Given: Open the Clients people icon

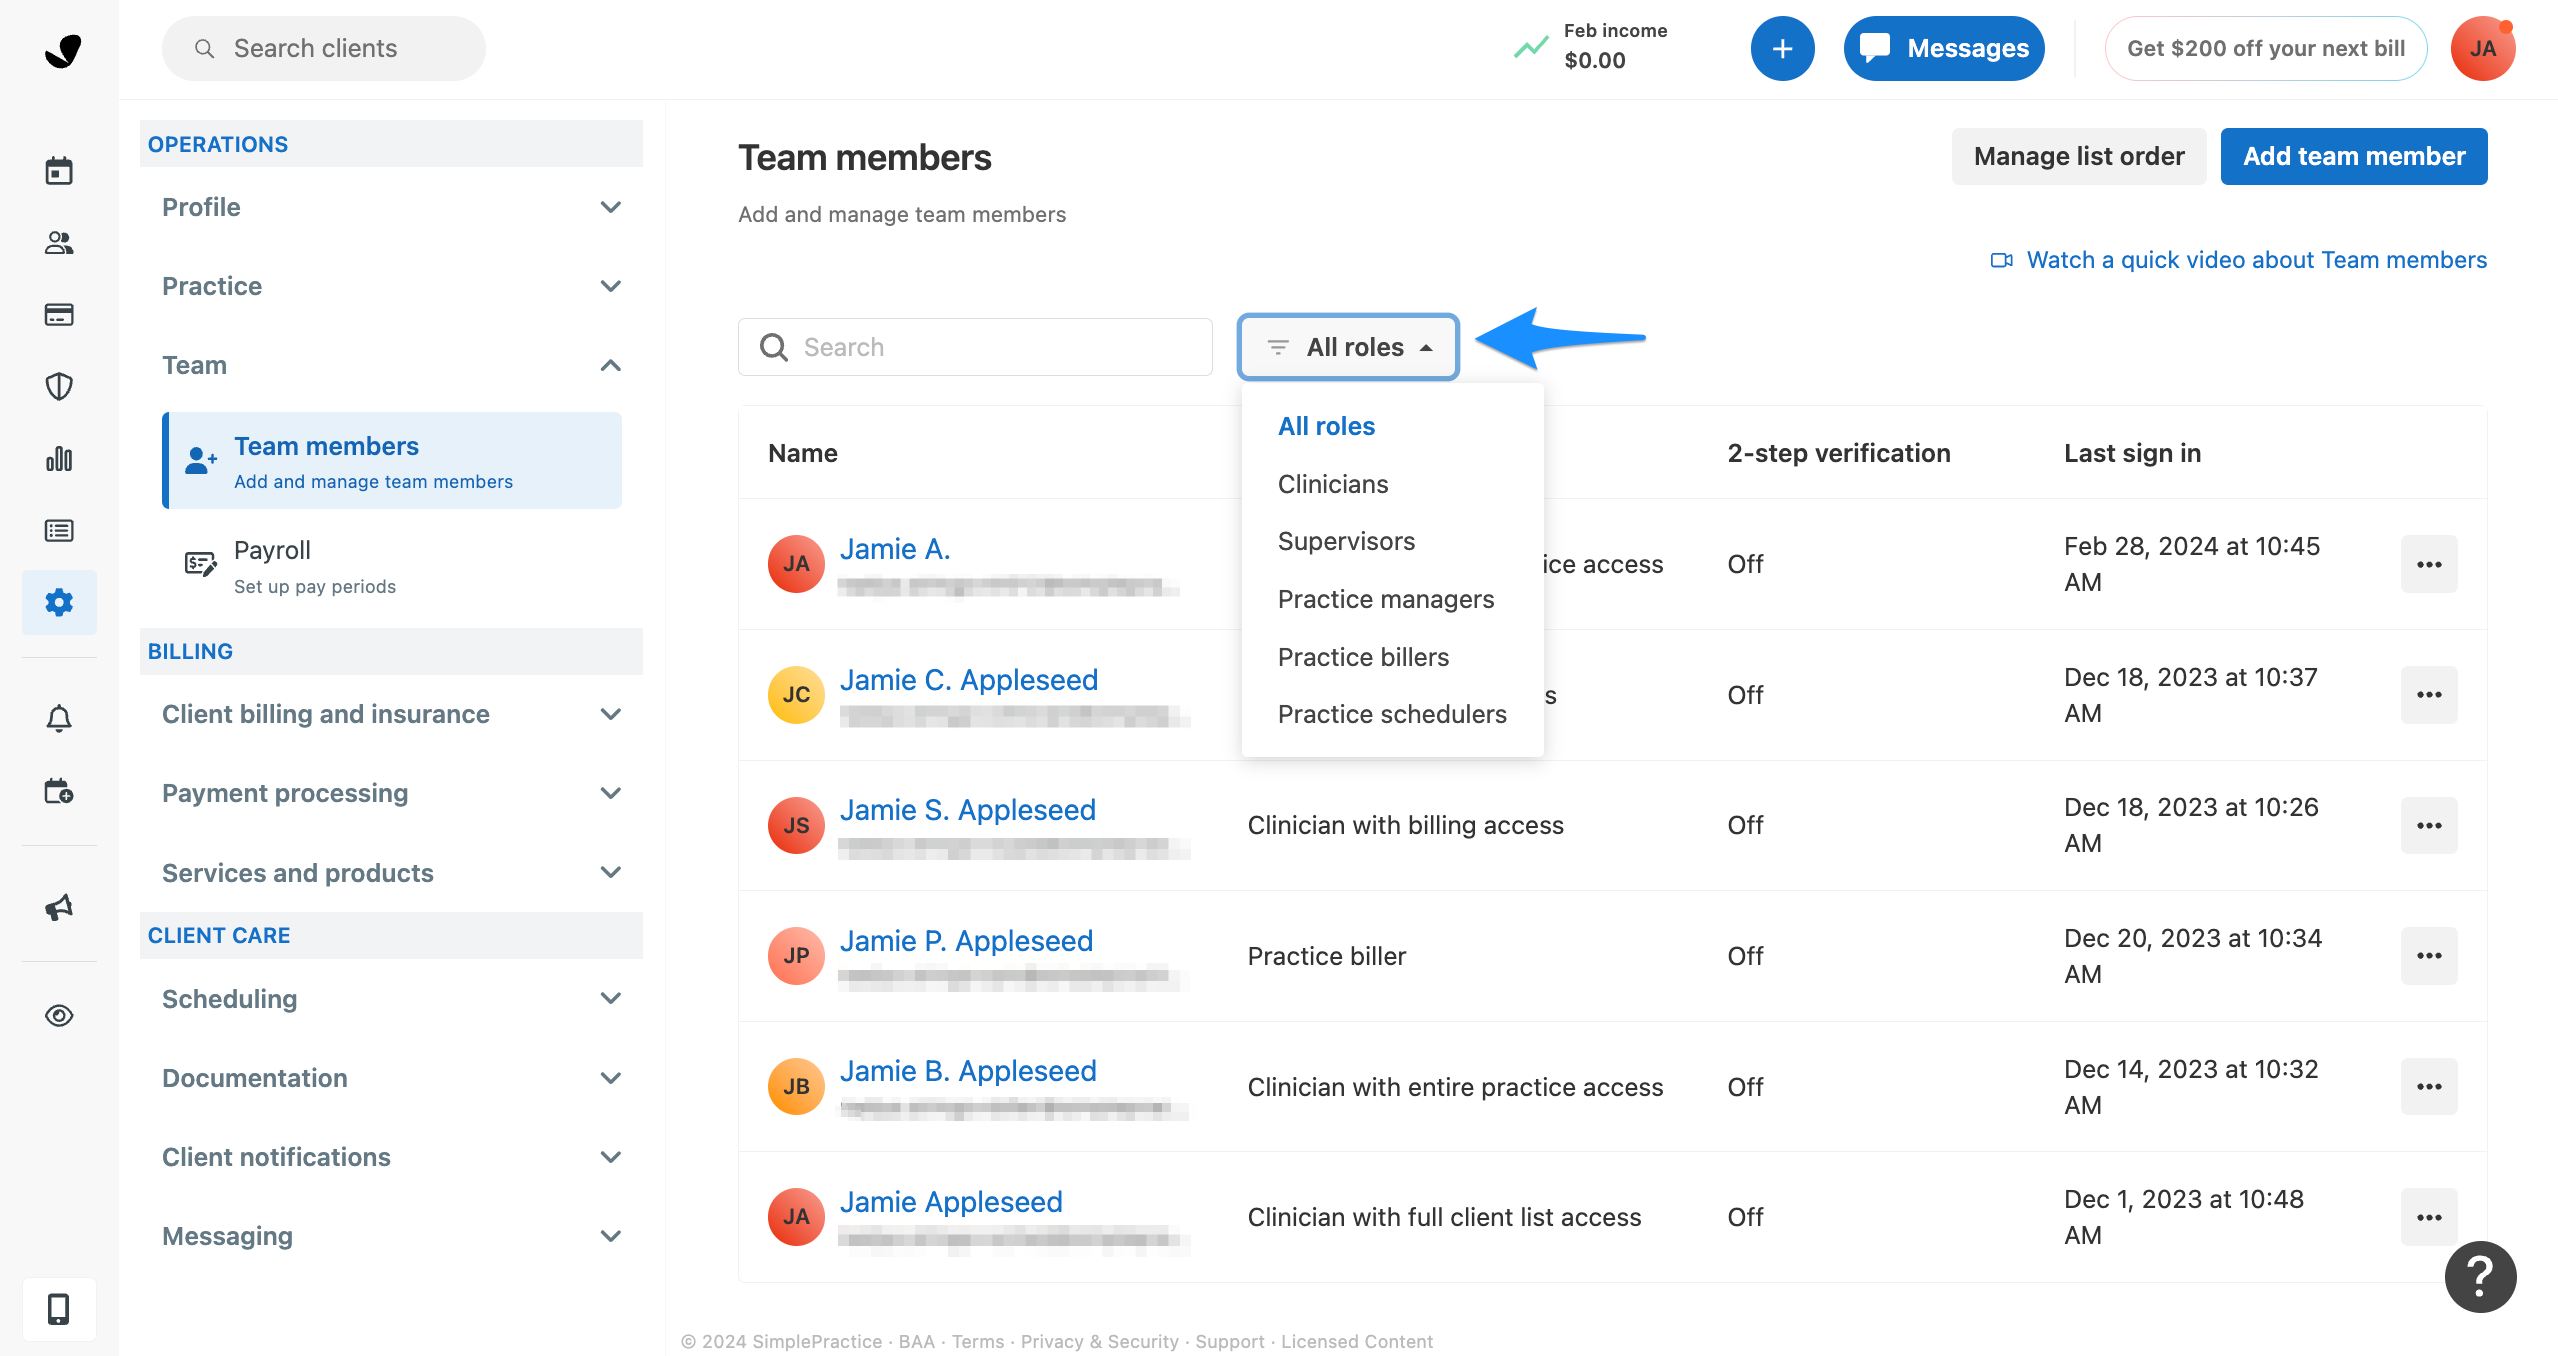Looking at the screenshot, I should (59, 243).
